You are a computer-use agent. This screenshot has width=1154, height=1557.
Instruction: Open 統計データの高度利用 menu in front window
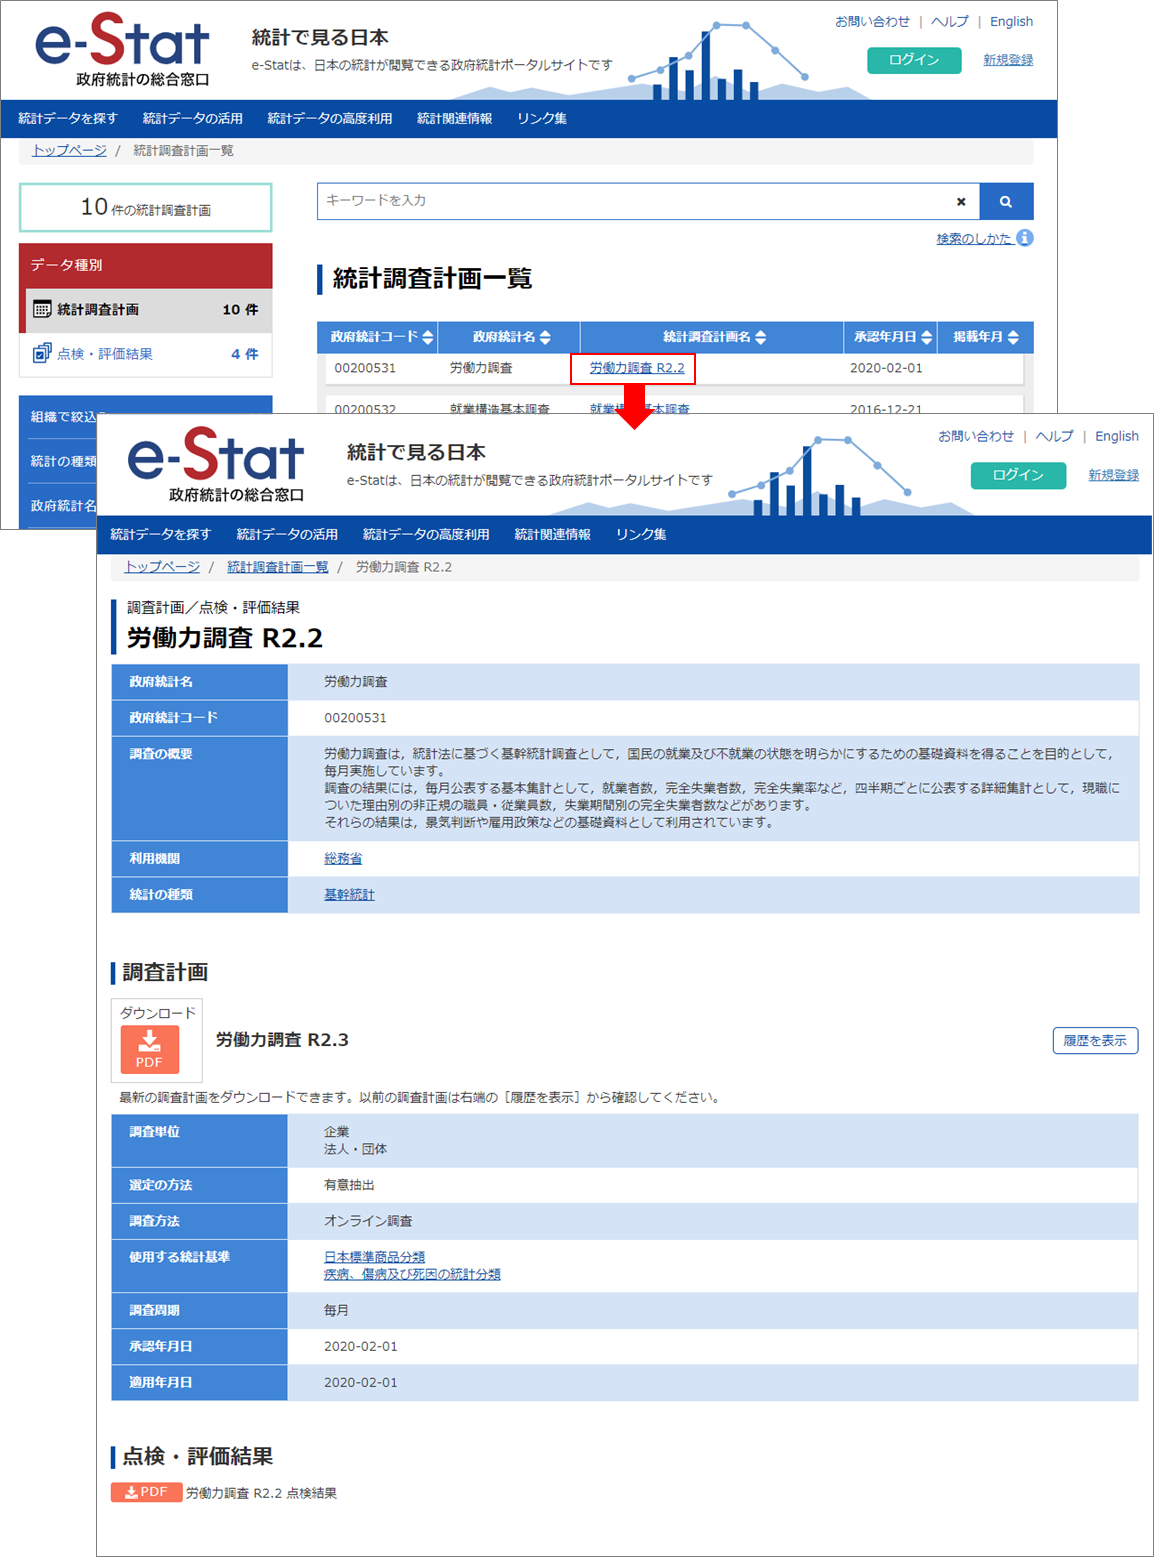[x=426, y=534]
